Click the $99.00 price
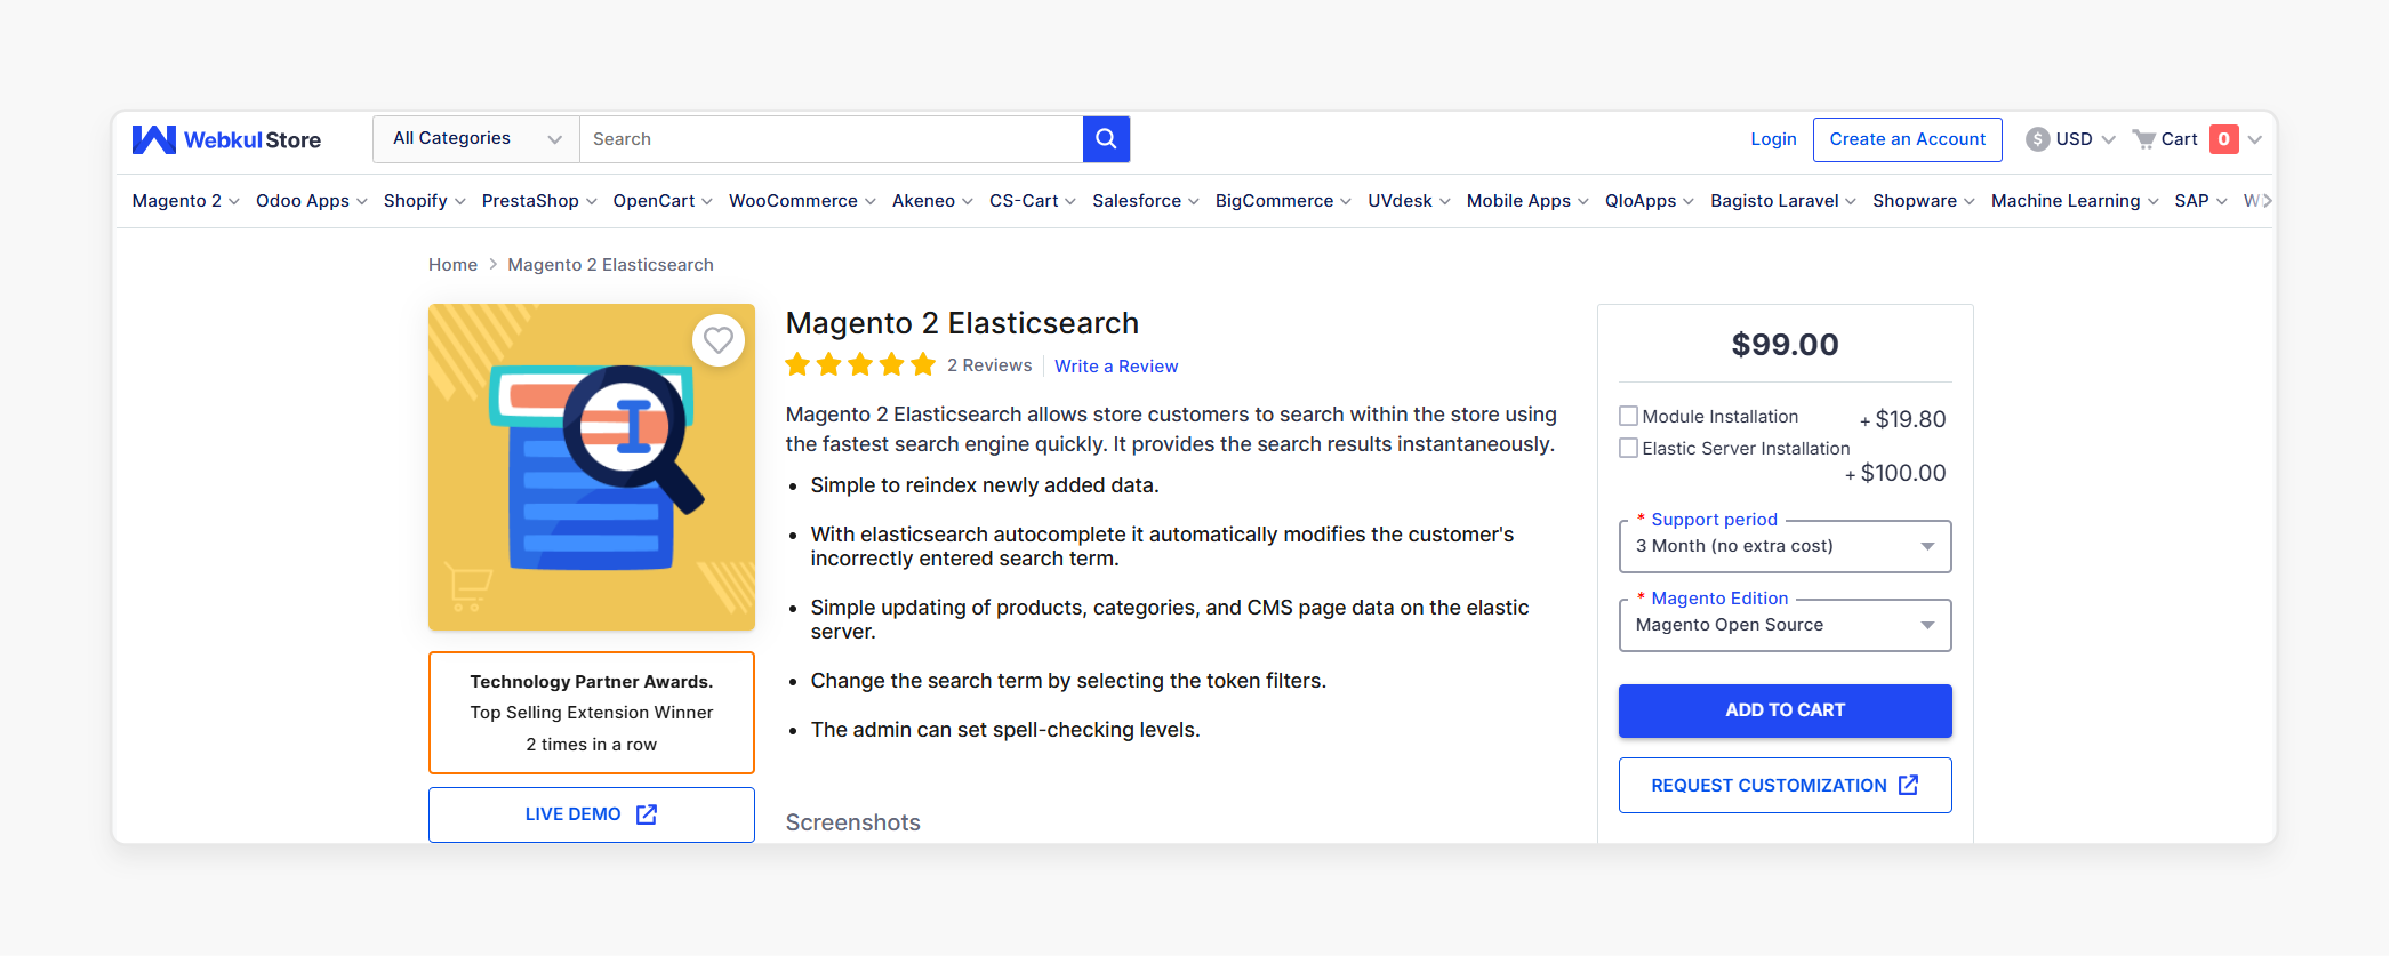The height and width of the screenshot is (959, 2389). coord(1785,344)
